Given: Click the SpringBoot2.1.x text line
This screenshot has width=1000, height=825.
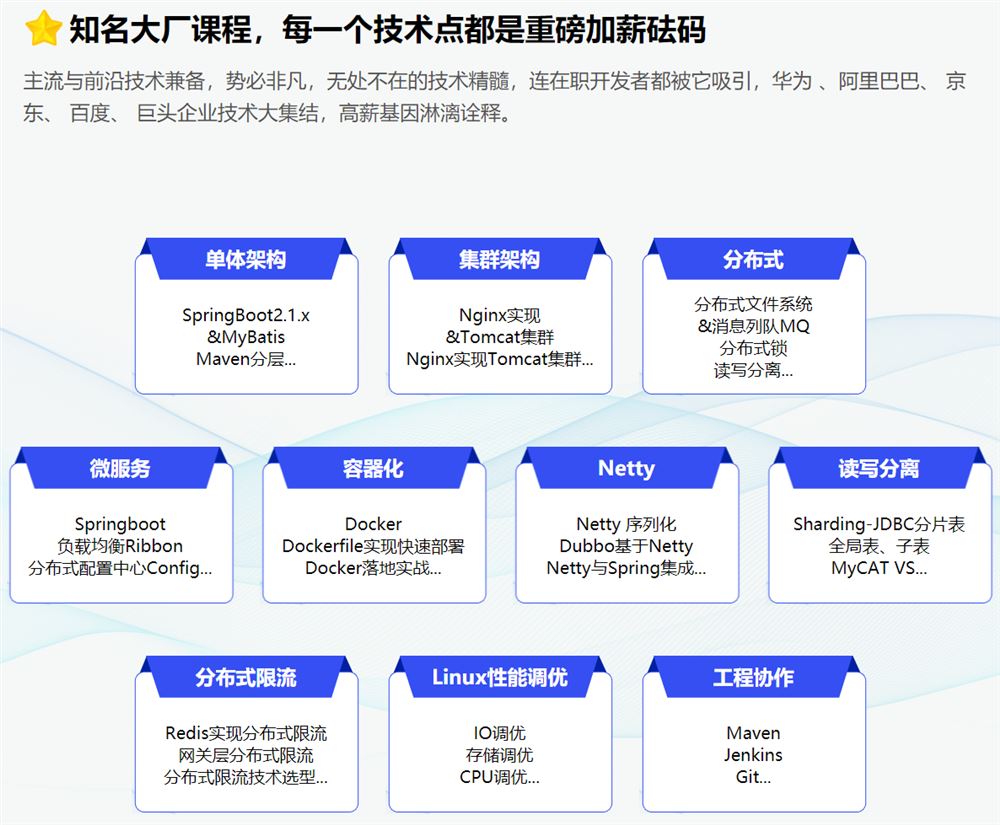Looking at the screenshot, I should tap(246, 315).
